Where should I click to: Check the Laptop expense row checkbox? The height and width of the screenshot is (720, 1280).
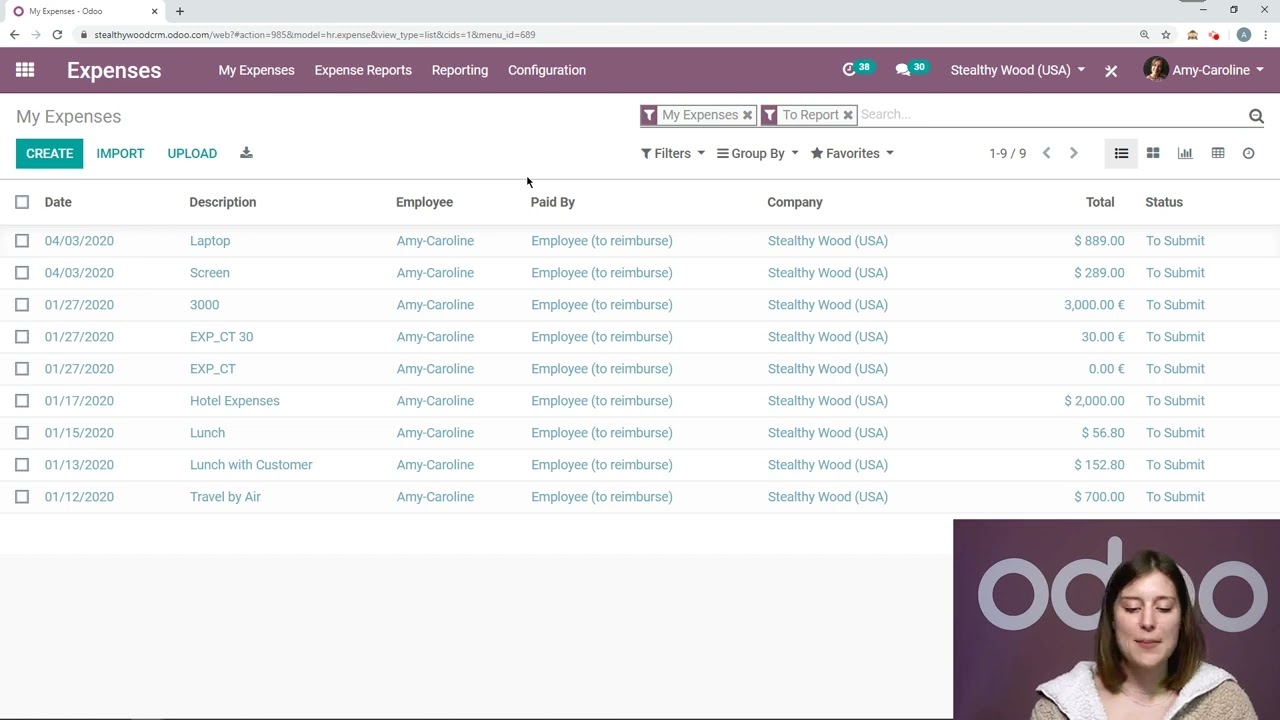click(22, 241)
